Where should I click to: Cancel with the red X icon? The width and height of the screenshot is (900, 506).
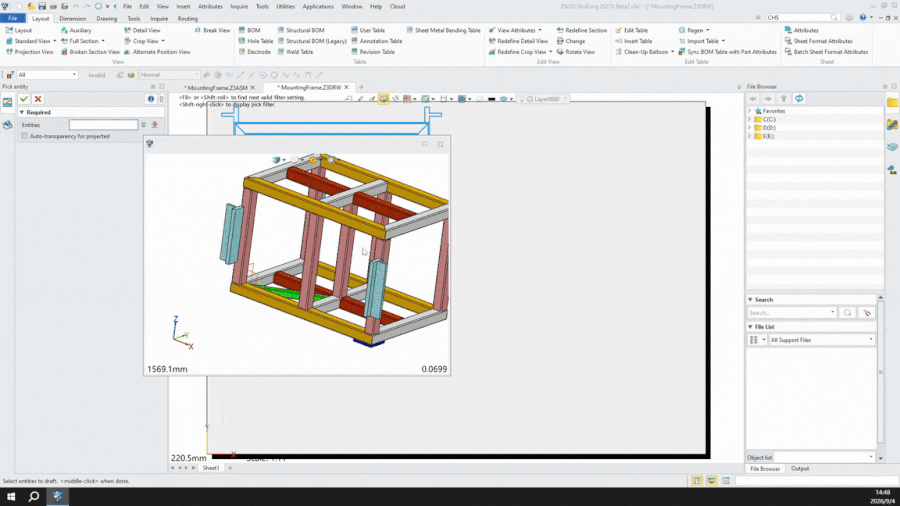(x=38, y=99)
